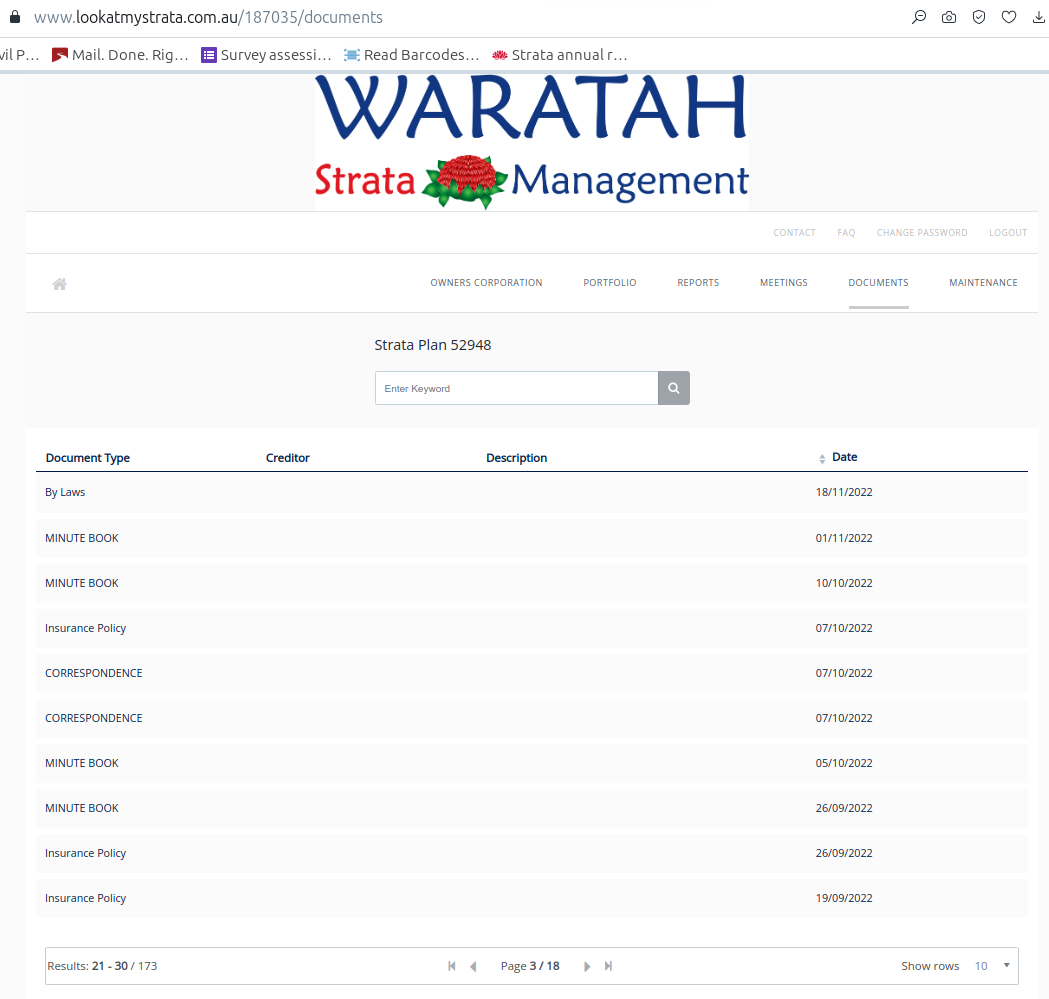Click the Description column header

coord(516,458)
